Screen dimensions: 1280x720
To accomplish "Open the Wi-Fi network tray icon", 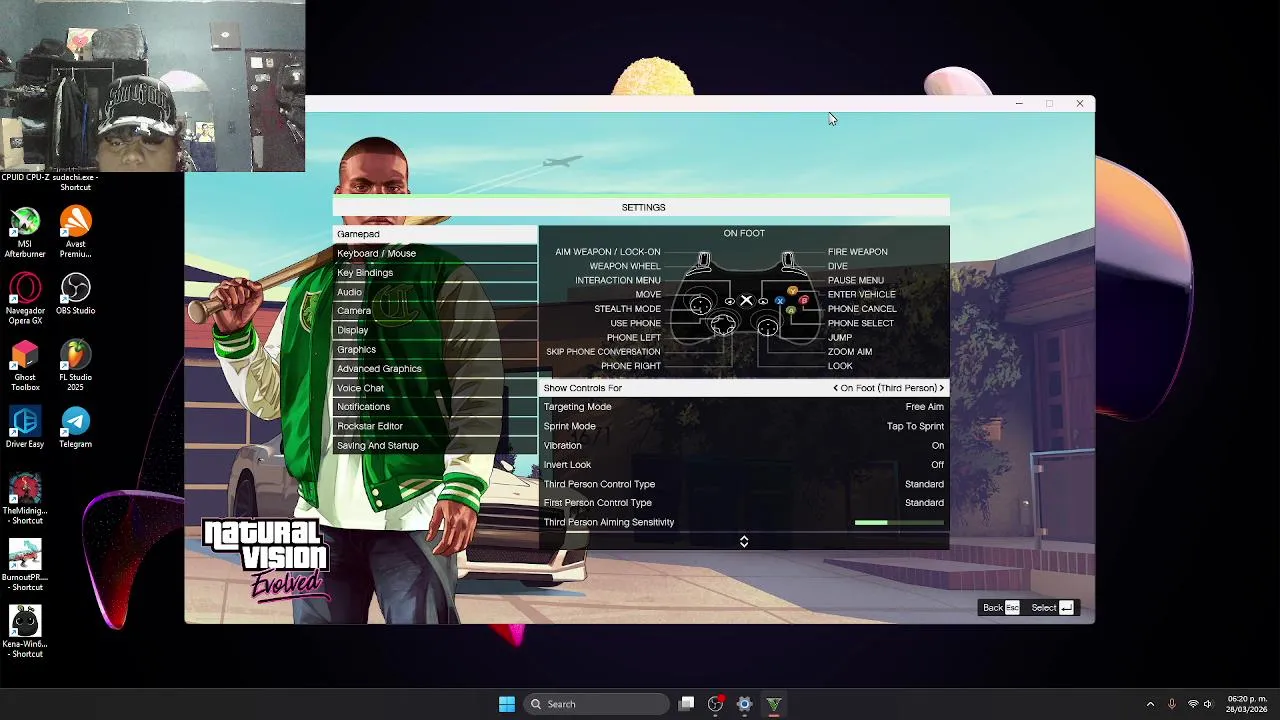I will [x=1192, y=704].
